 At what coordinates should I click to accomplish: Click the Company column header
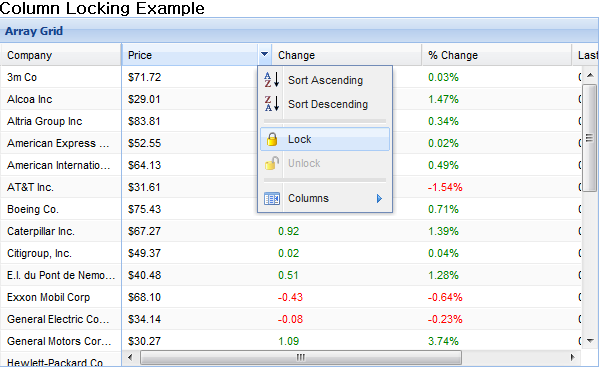point(61,55)
